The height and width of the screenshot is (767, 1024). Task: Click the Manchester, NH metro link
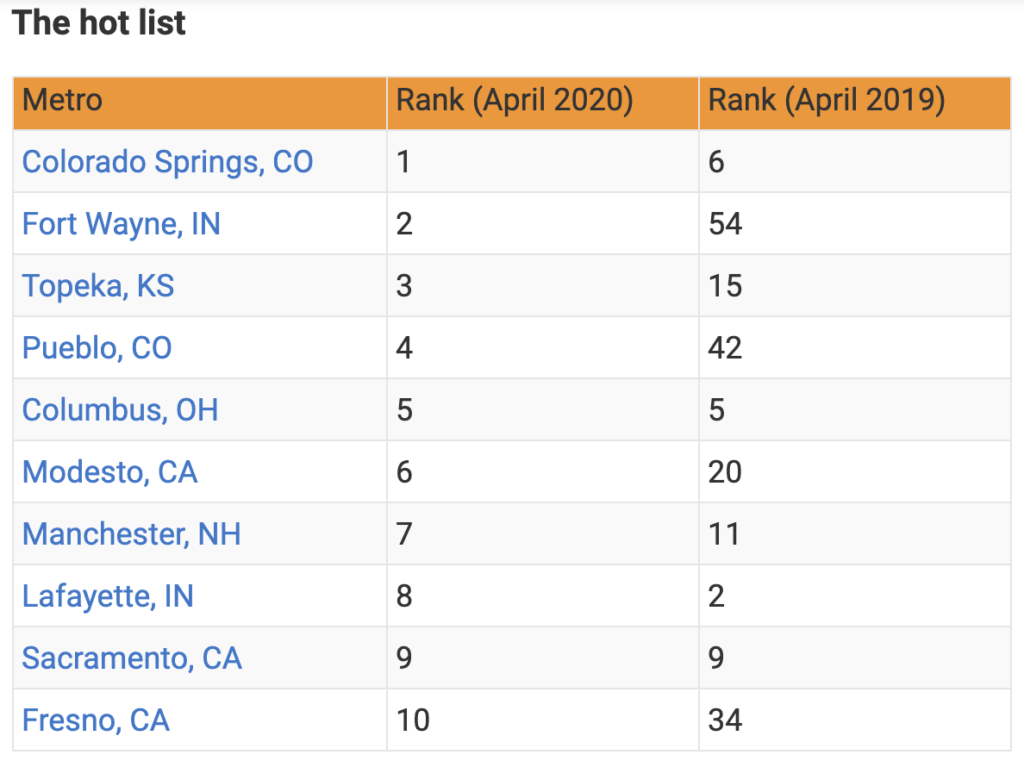[132, 534]
